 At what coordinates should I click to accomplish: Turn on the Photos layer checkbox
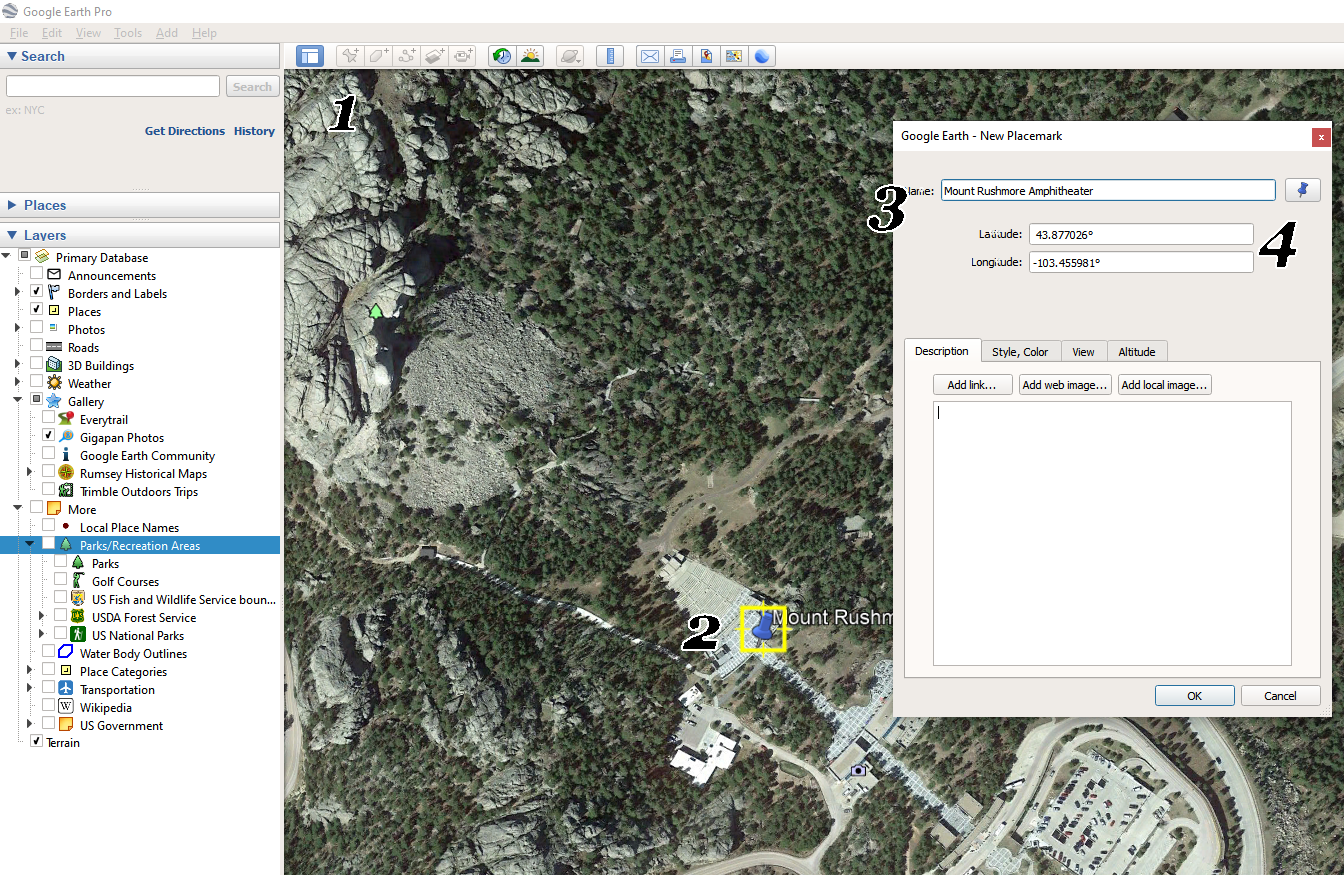coord(36,329)
